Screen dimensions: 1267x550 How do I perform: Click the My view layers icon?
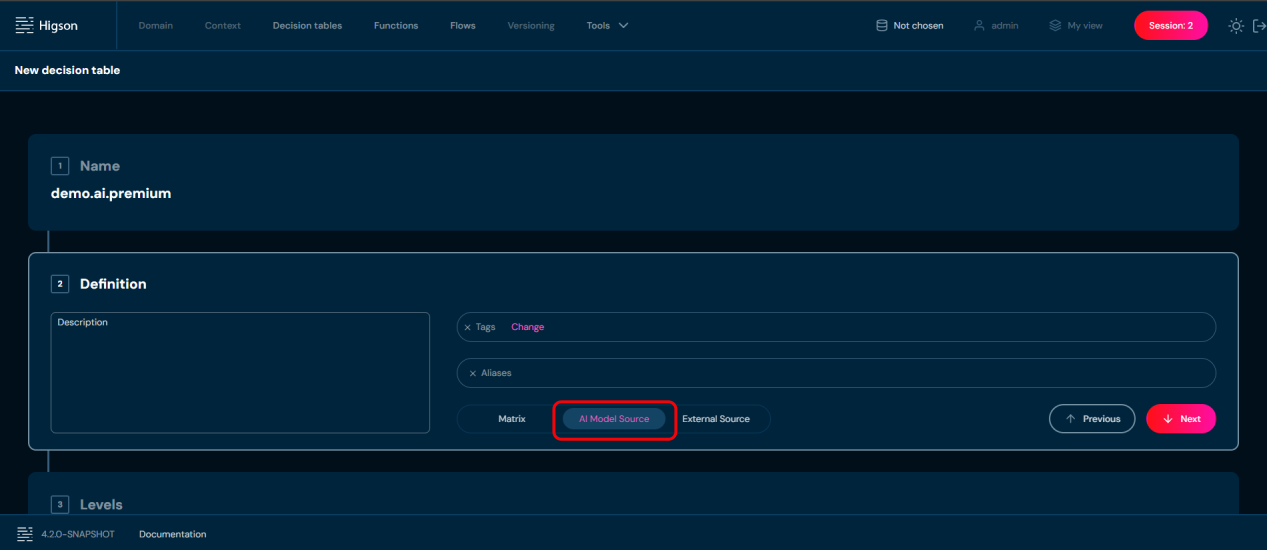(x=1055, y=26)
